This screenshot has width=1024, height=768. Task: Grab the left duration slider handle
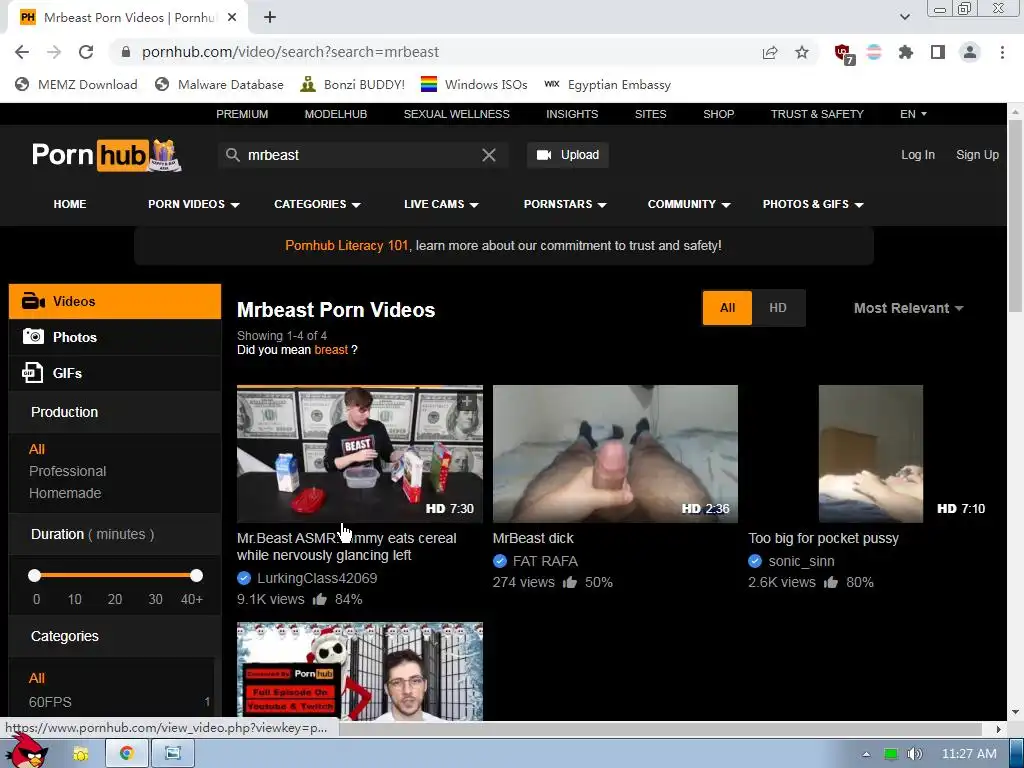point(35,575)
